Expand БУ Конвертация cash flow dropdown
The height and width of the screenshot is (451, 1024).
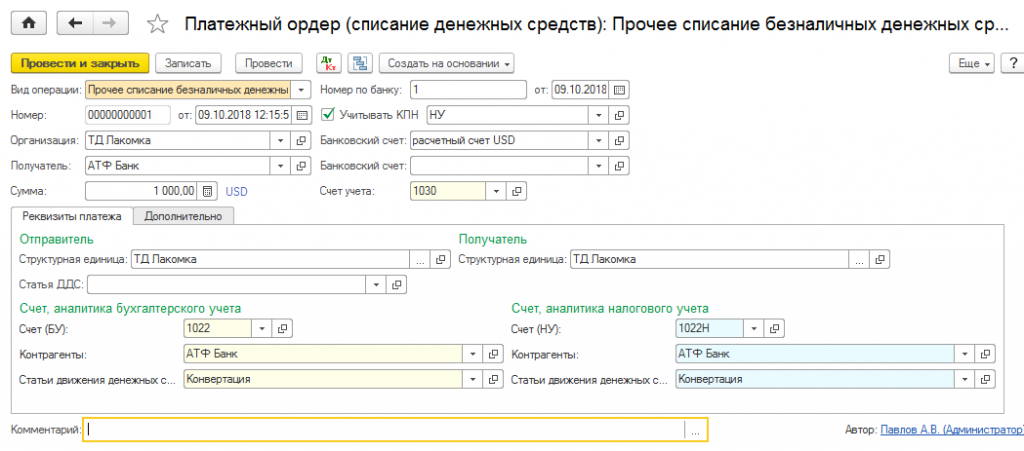473,379
